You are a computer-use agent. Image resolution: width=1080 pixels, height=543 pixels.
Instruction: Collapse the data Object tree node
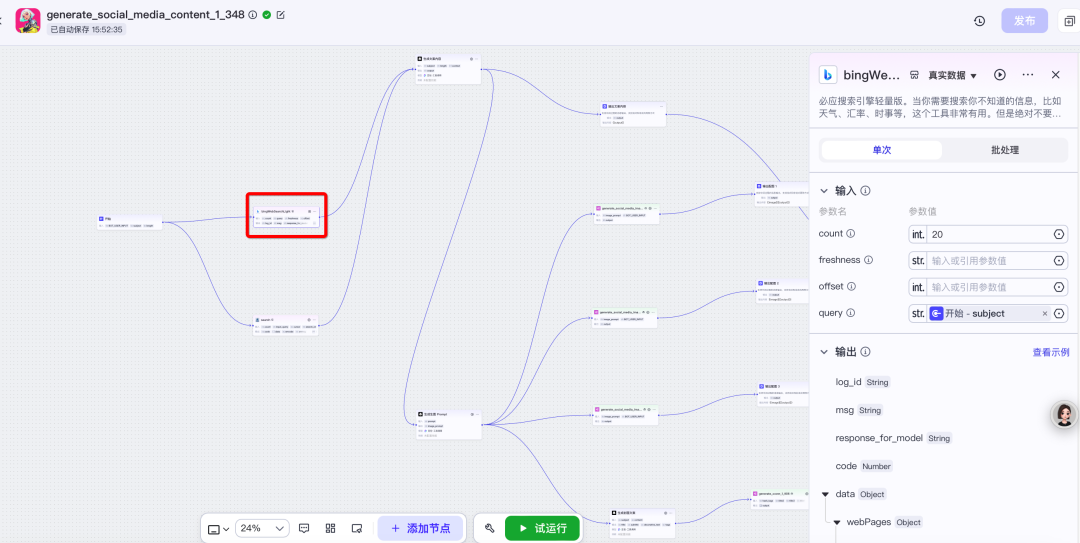click(825, 494)
